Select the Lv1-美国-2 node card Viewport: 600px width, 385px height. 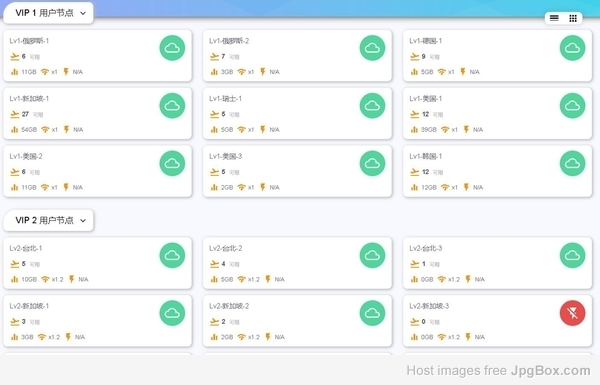[98, 171]
